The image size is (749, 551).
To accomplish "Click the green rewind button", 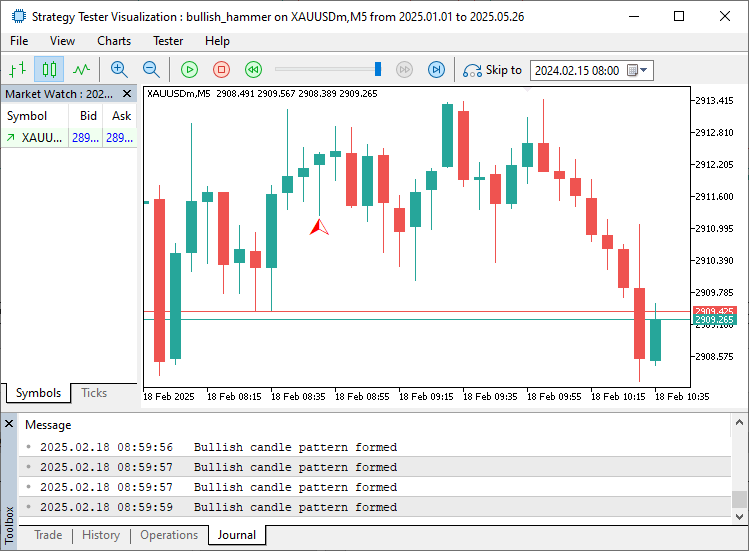I will pyautogui.click(x=254, y=70).
